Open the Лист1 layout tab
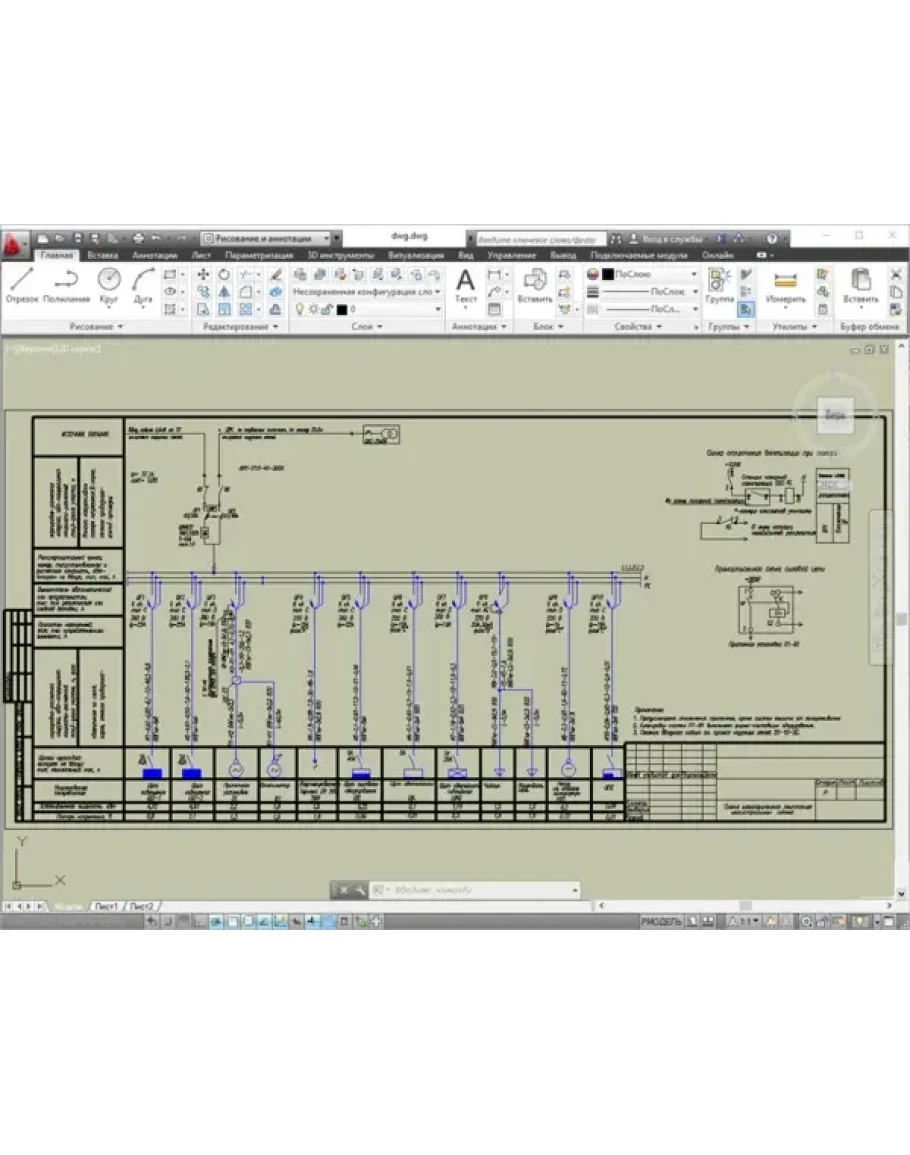Screen dimensions: 910x1155 (x=106, y=906)
